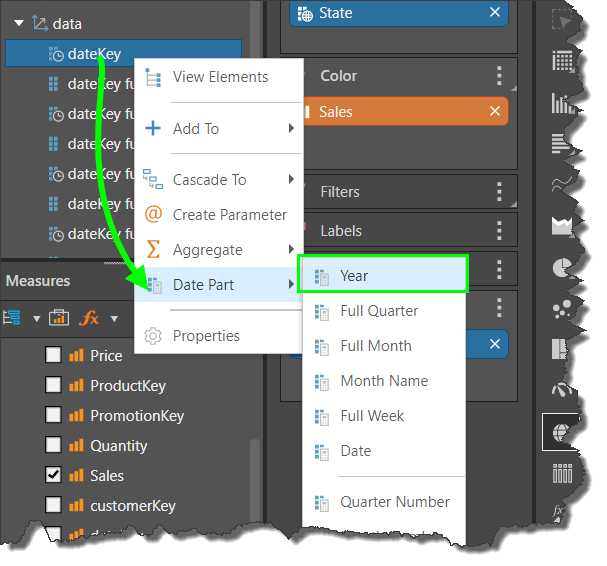The width and height of the screenshot is (607, 566).
Task: Click the measures chart folder icon
Action: [x=59, y=318]
